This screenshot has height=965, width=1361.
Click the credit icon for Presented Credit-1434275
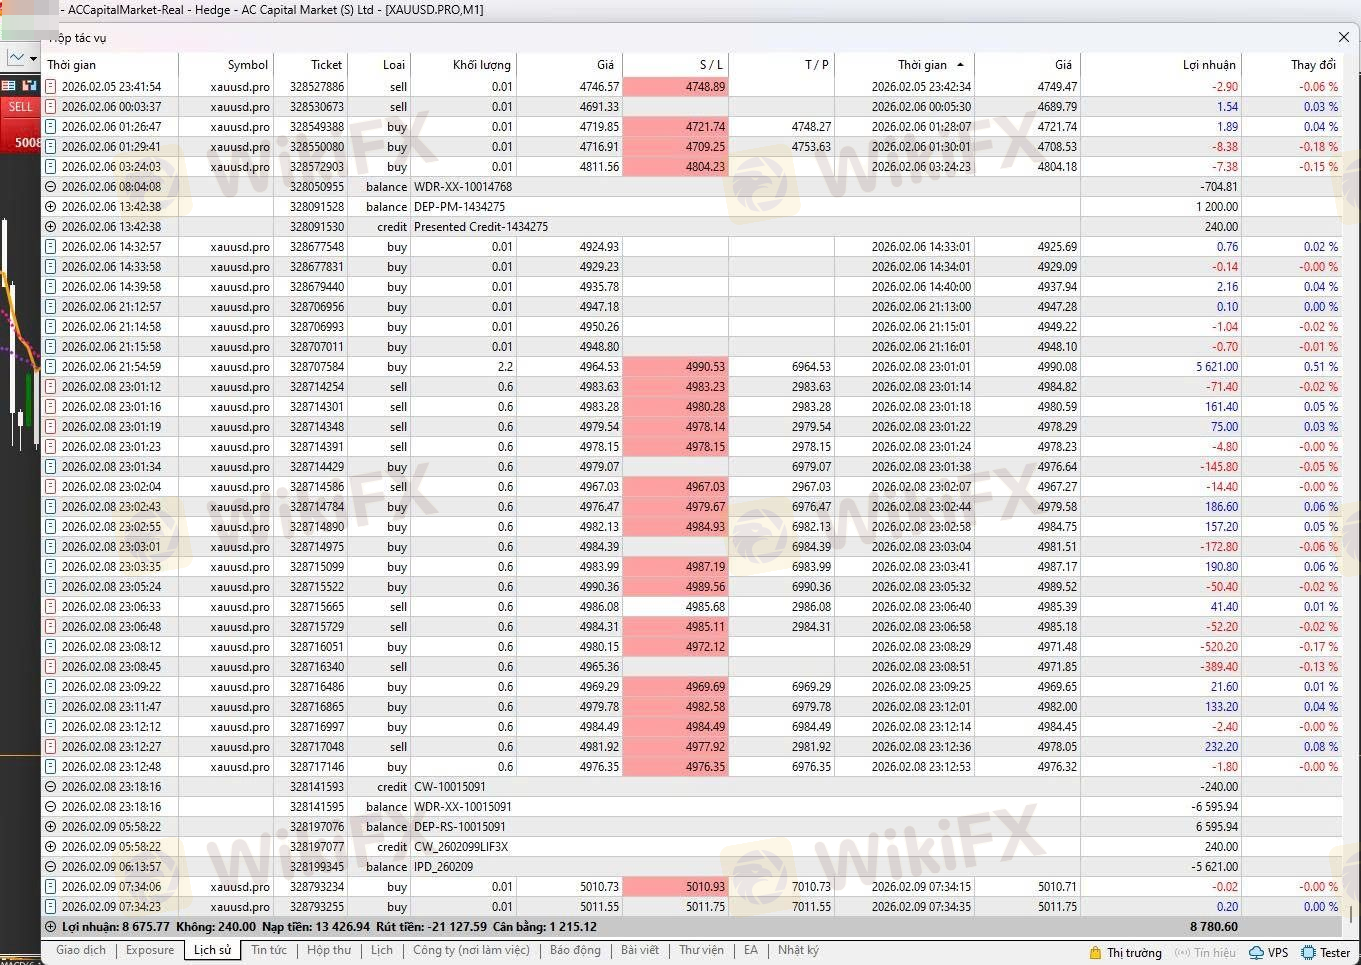[x=51, y=227]
